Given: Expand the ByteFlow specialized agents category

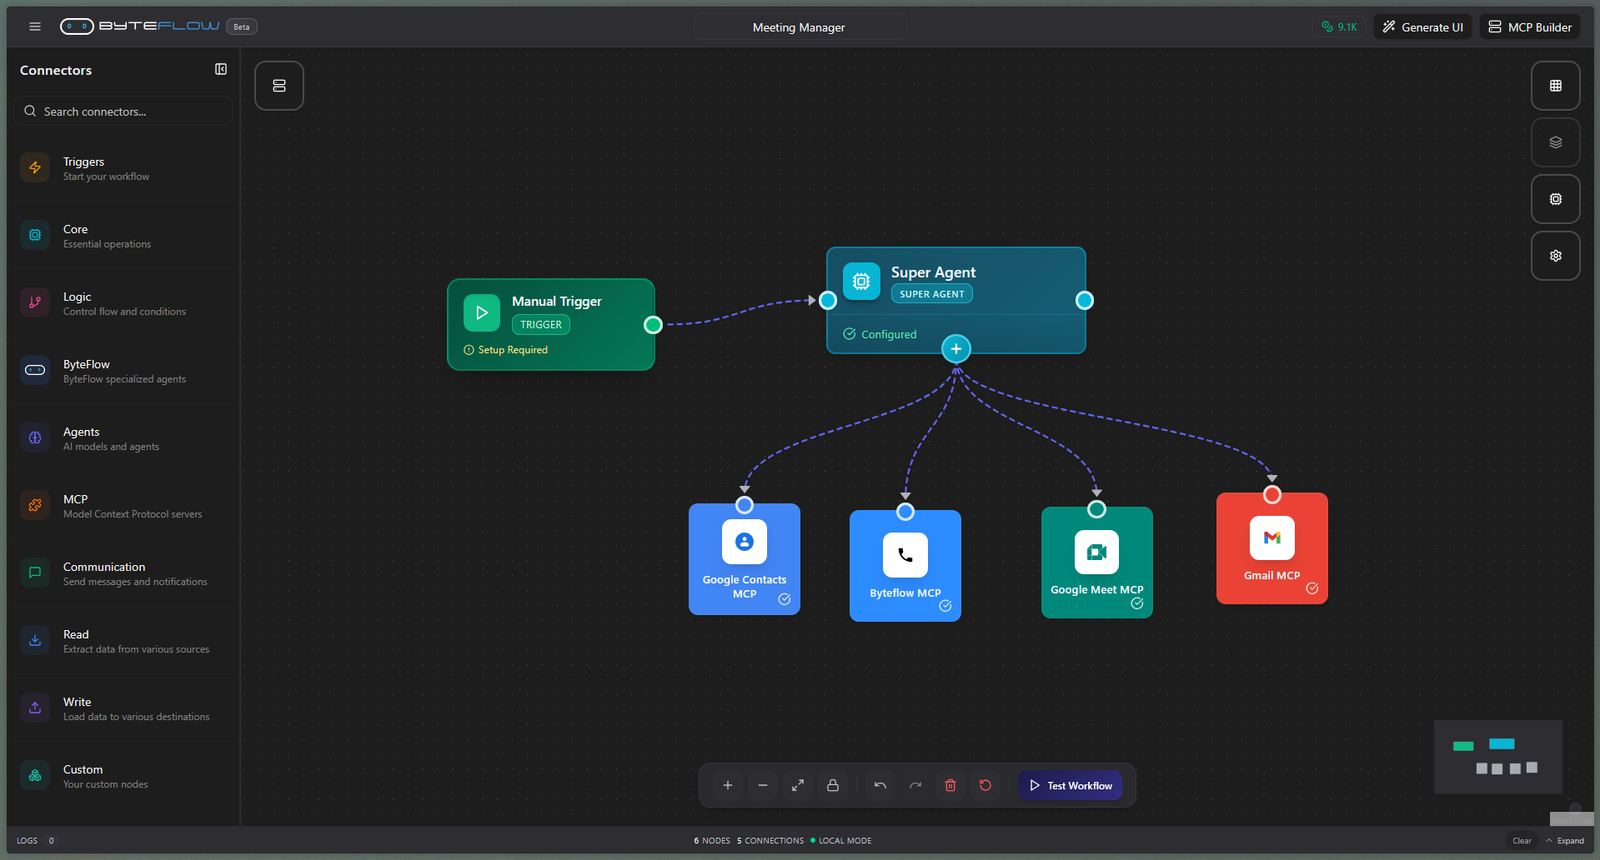Looking at the screenshot, I should point(123,371).
